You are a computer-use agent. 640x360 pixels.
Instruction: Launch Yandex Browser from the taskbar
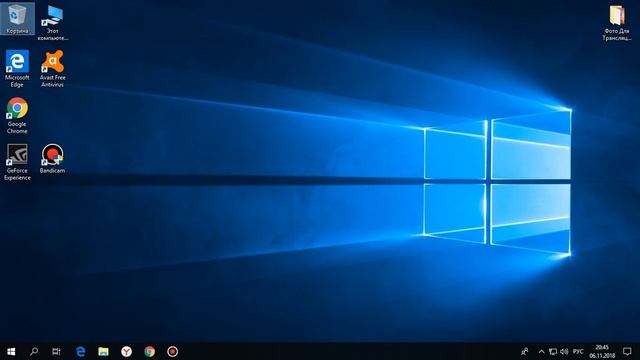point(127,351)
